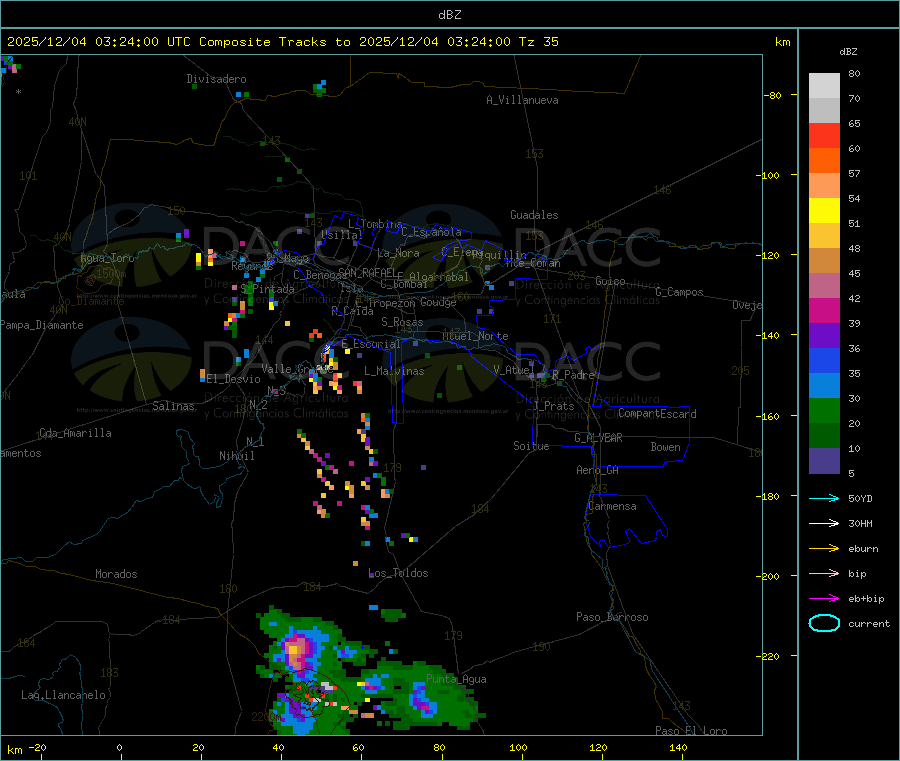The width and height of the screenshot is (900, 761).
Task: Click the Salinas place label
Action: coord(173,406)
